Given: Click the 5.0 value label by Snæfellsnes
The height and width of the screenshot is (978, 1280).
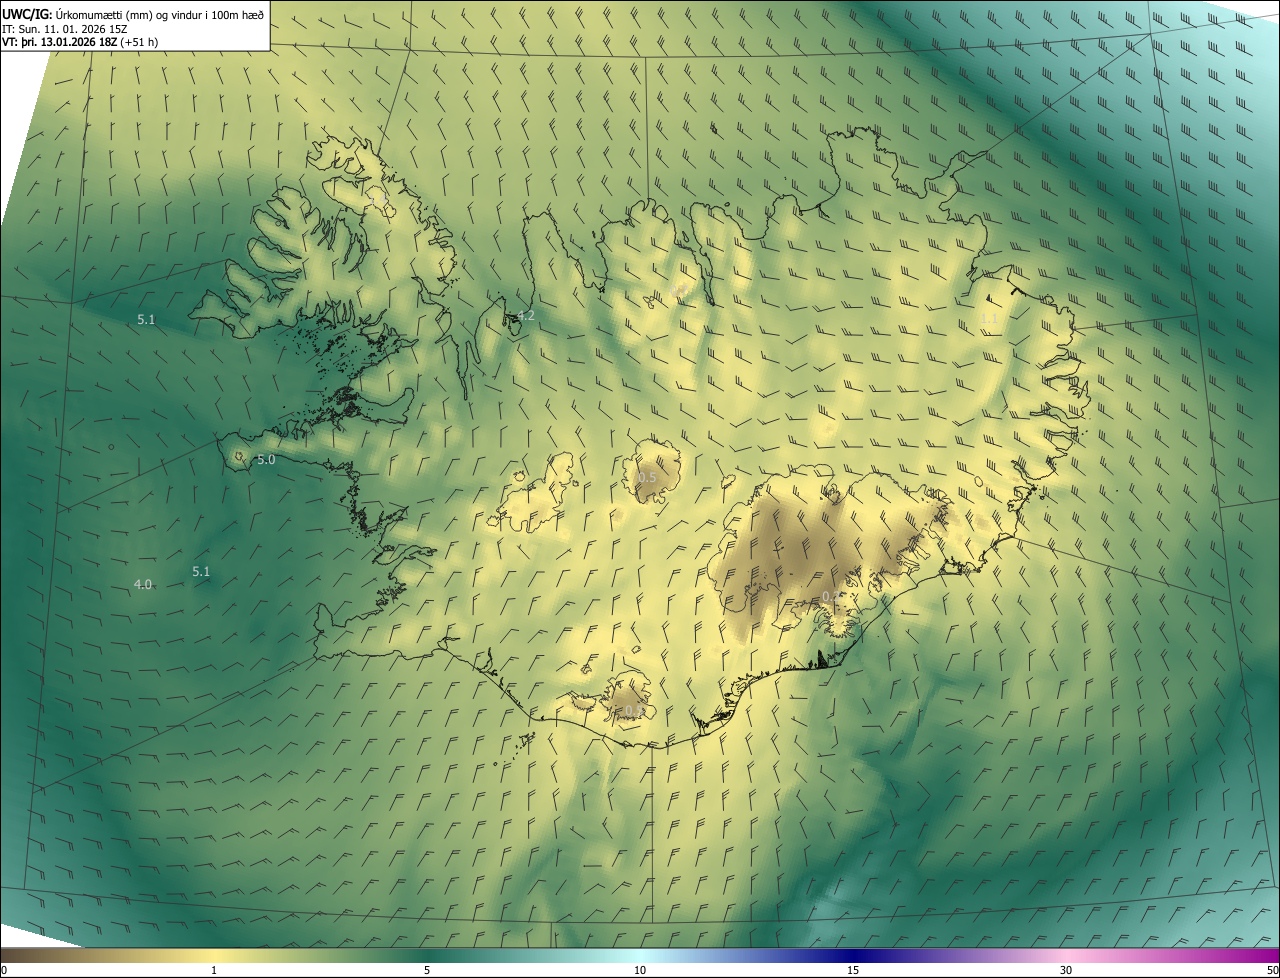Looking at the screenshot, I should (x=266, y=460).
